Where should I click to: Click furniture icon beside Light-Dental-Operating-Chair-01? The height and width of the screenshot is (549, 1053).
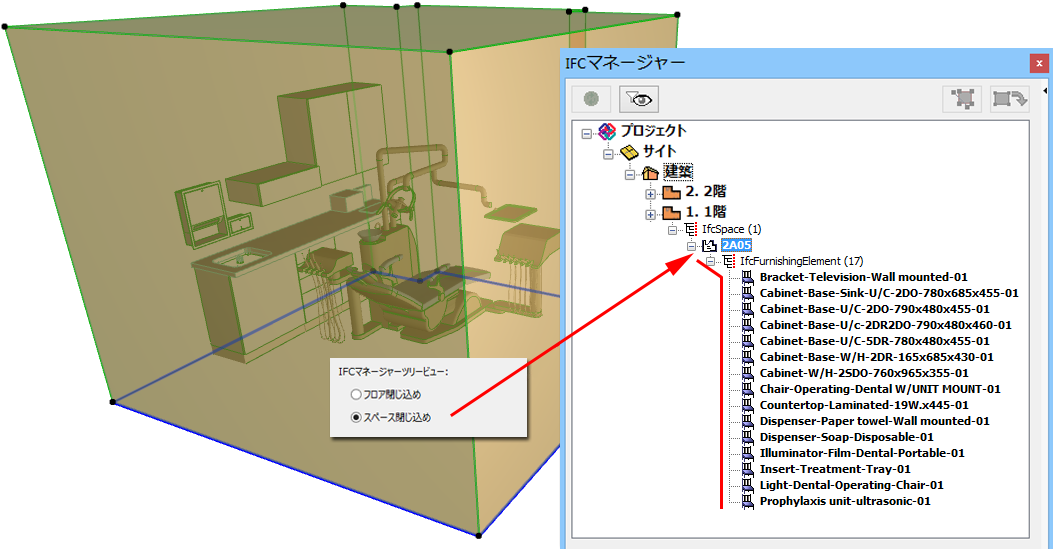click(x=747, y=485)
